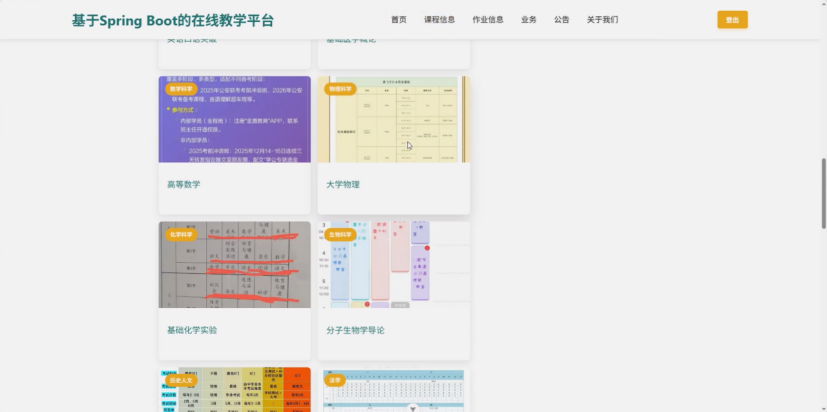Open the 分子生物学导论 course thumbnail
This screenshot has height=412, width=827.
click(393, 265)
